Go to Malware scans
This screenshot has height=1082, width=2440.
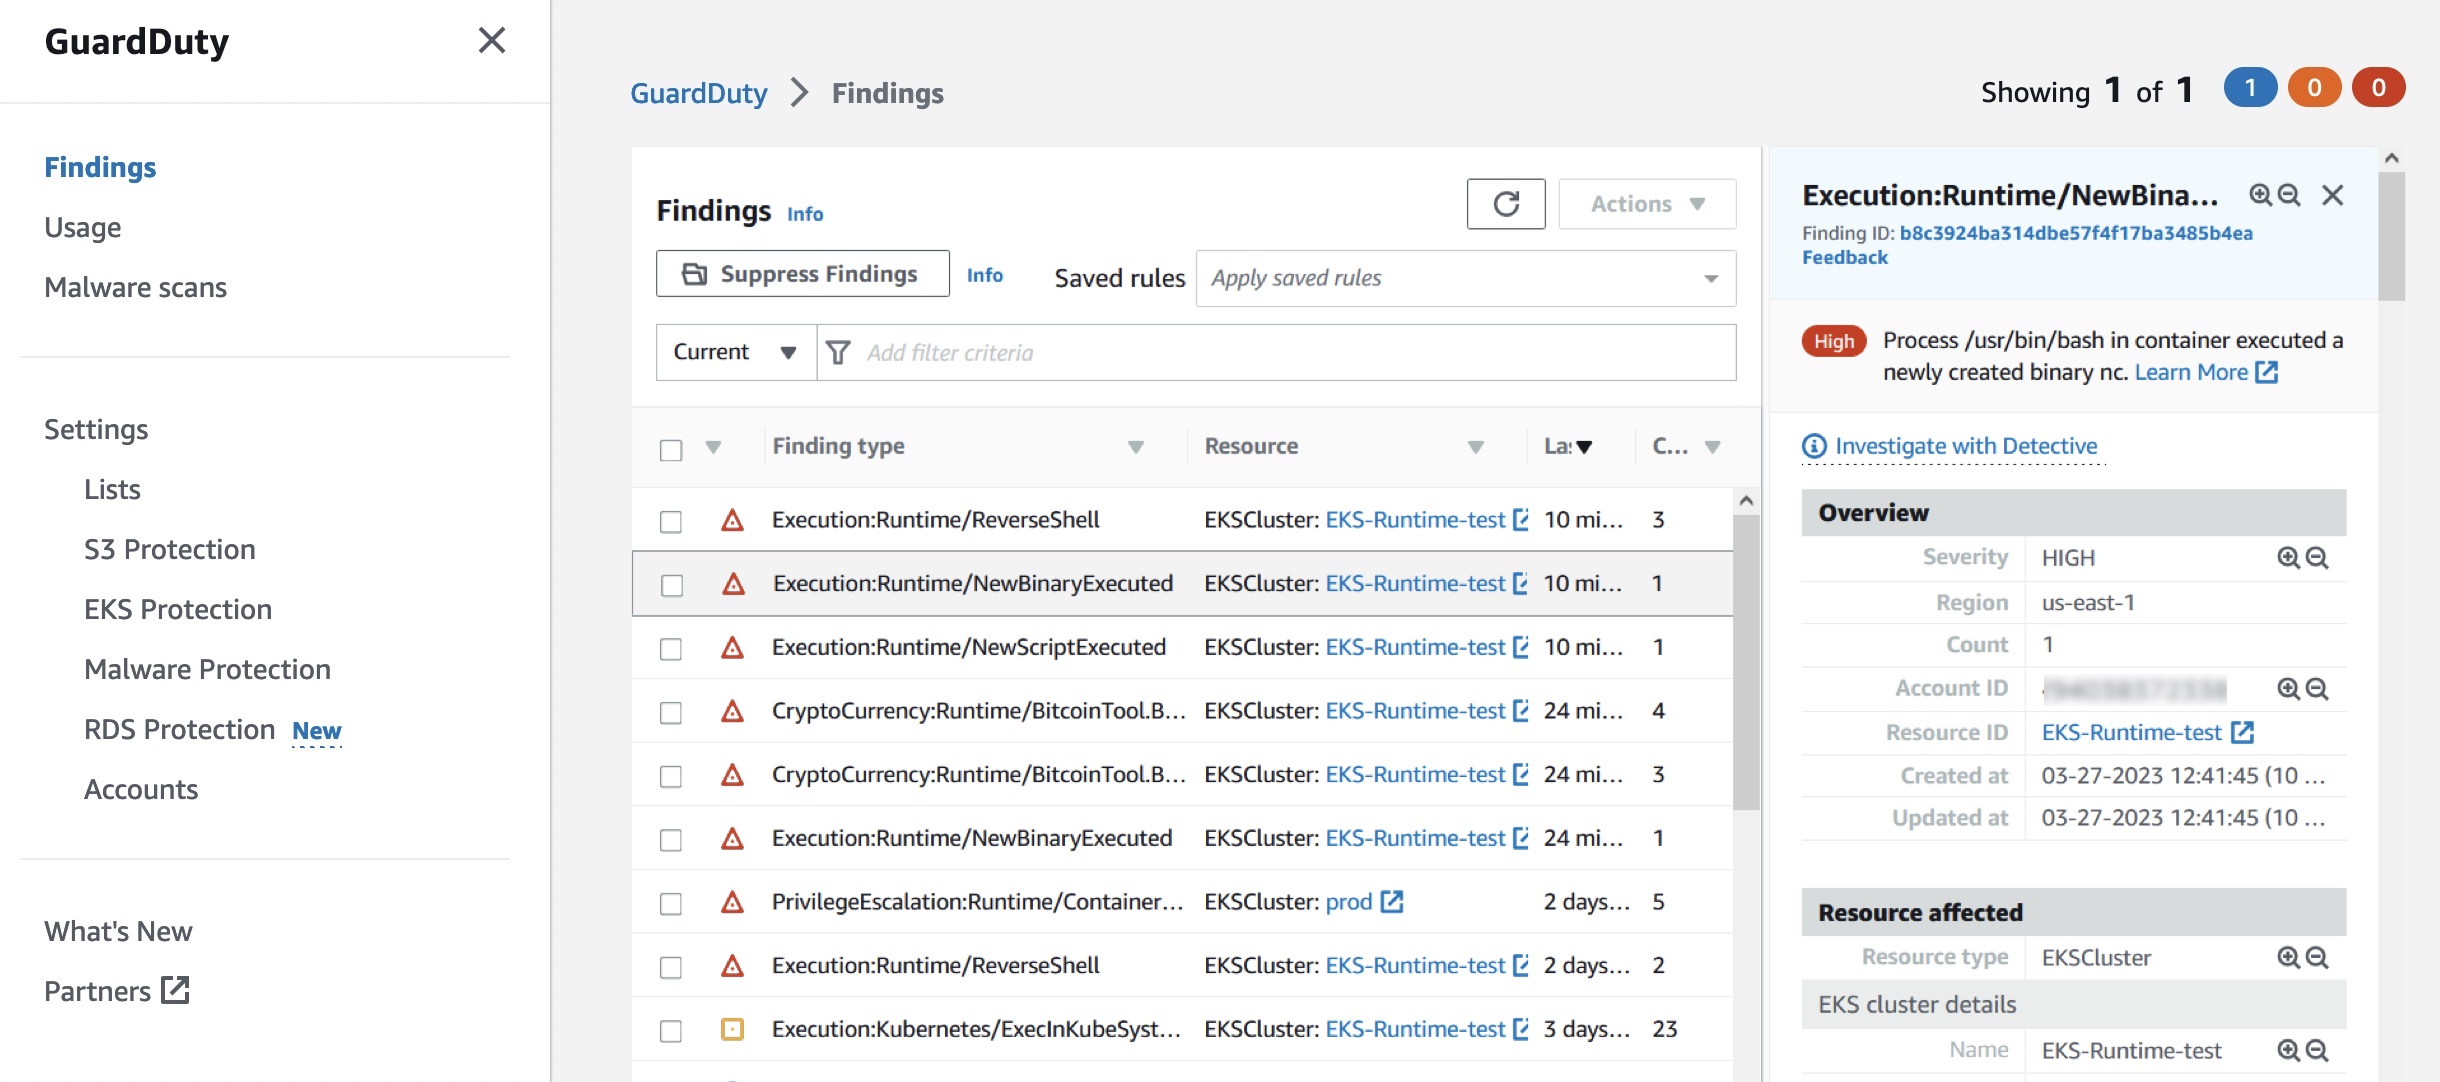pyautogui.click(x=136, y=287)
